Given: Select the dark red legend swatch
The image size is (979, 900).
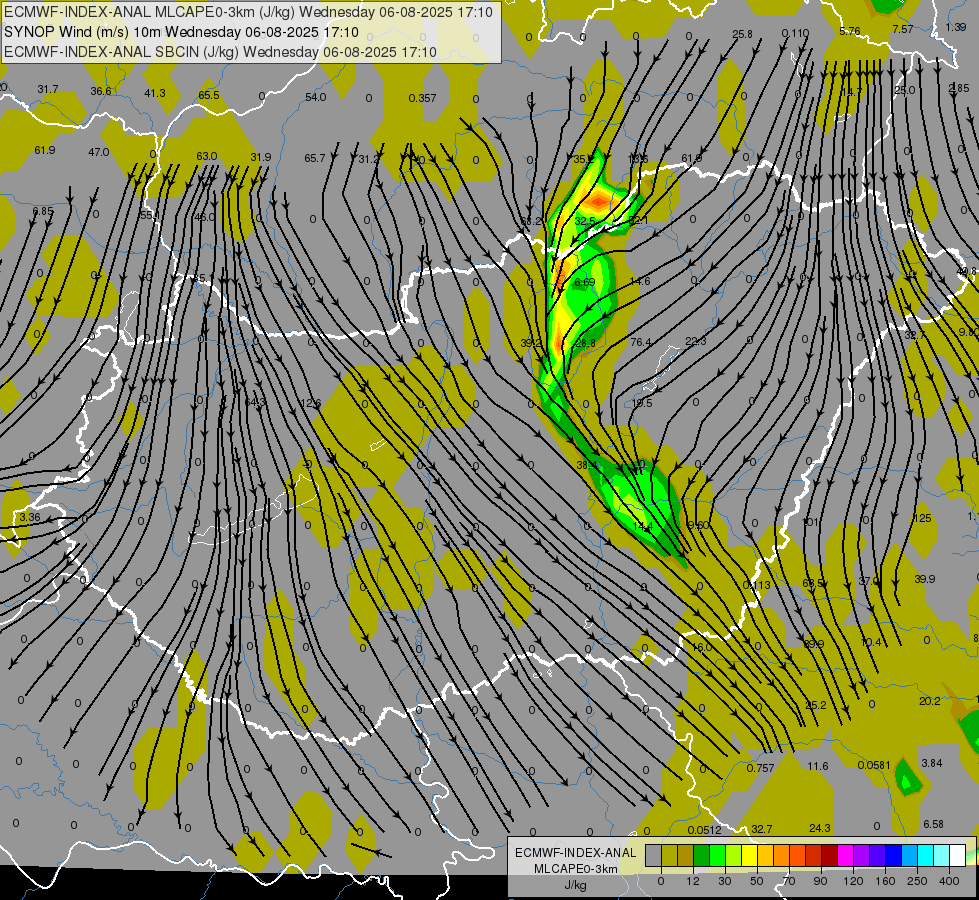Looking at the screenshot, I should [830, 855].
